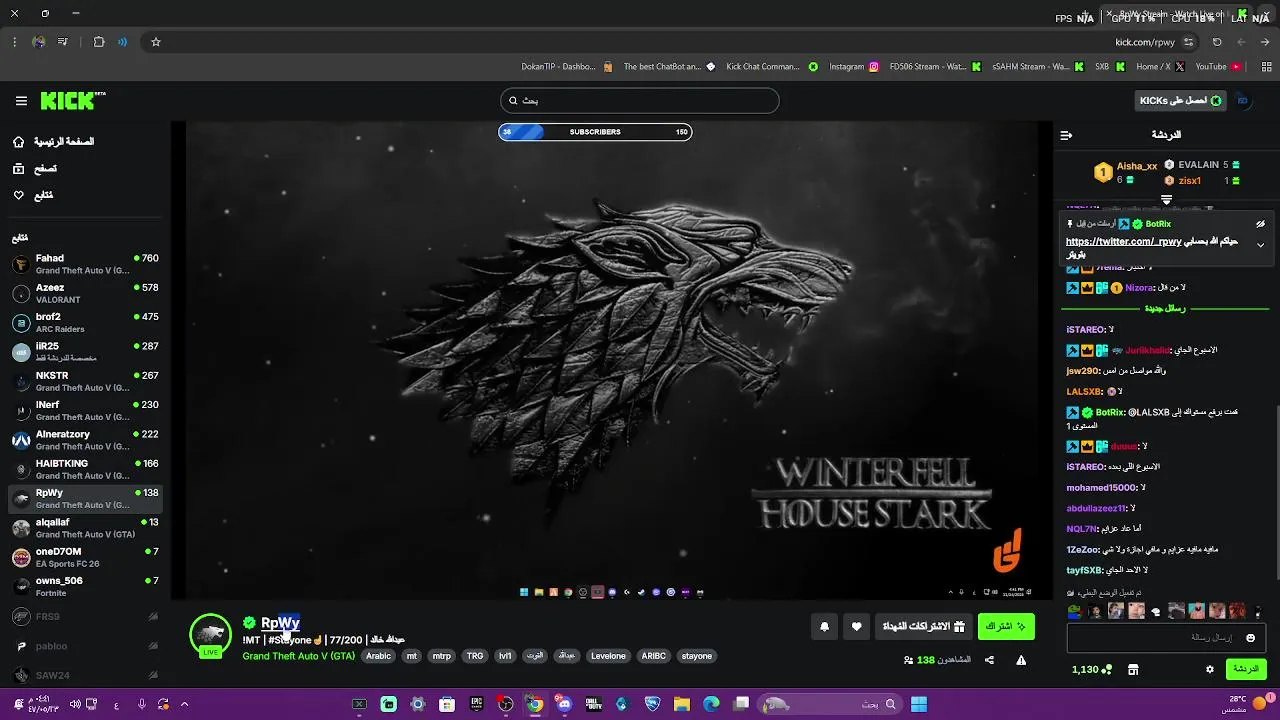Open the Instagram bookmark
1280x720 pixels.
[853, 67]
